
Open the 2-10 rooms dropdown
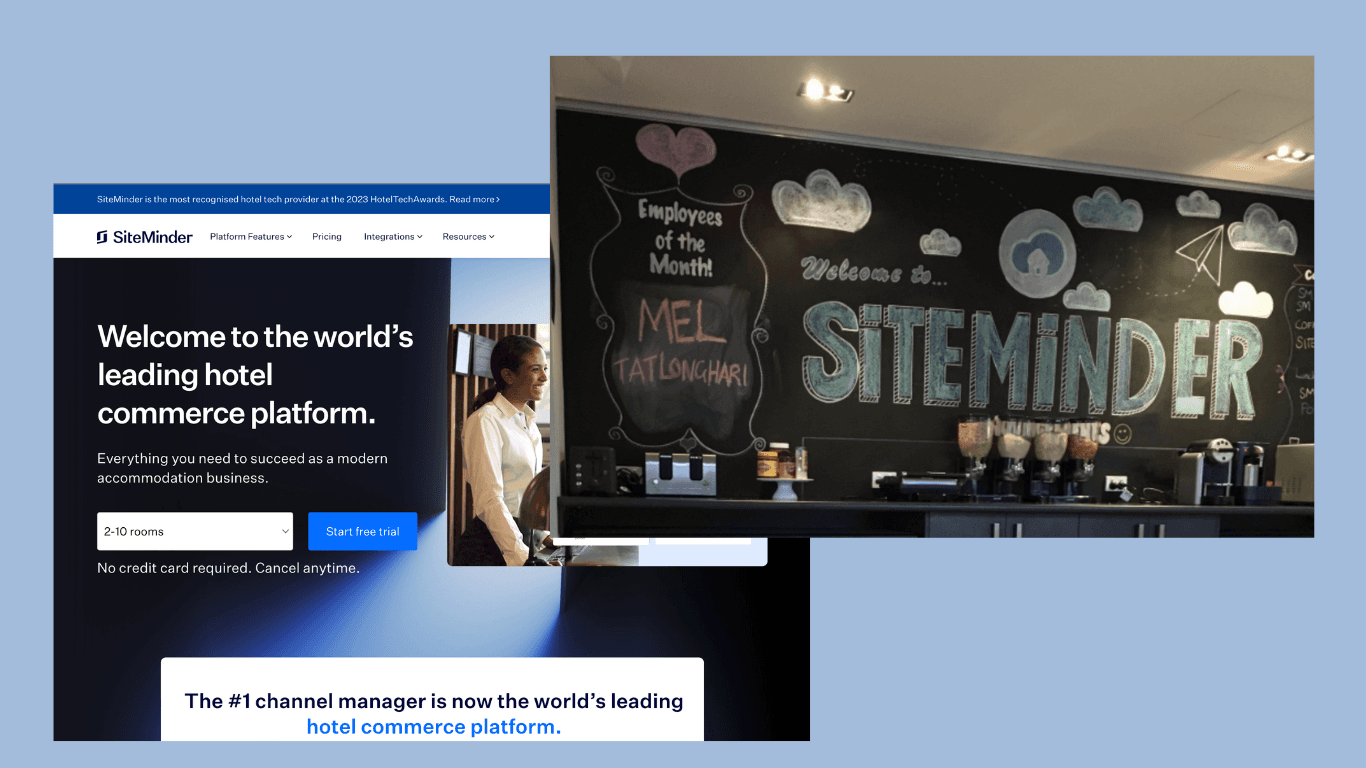(195, 531)
